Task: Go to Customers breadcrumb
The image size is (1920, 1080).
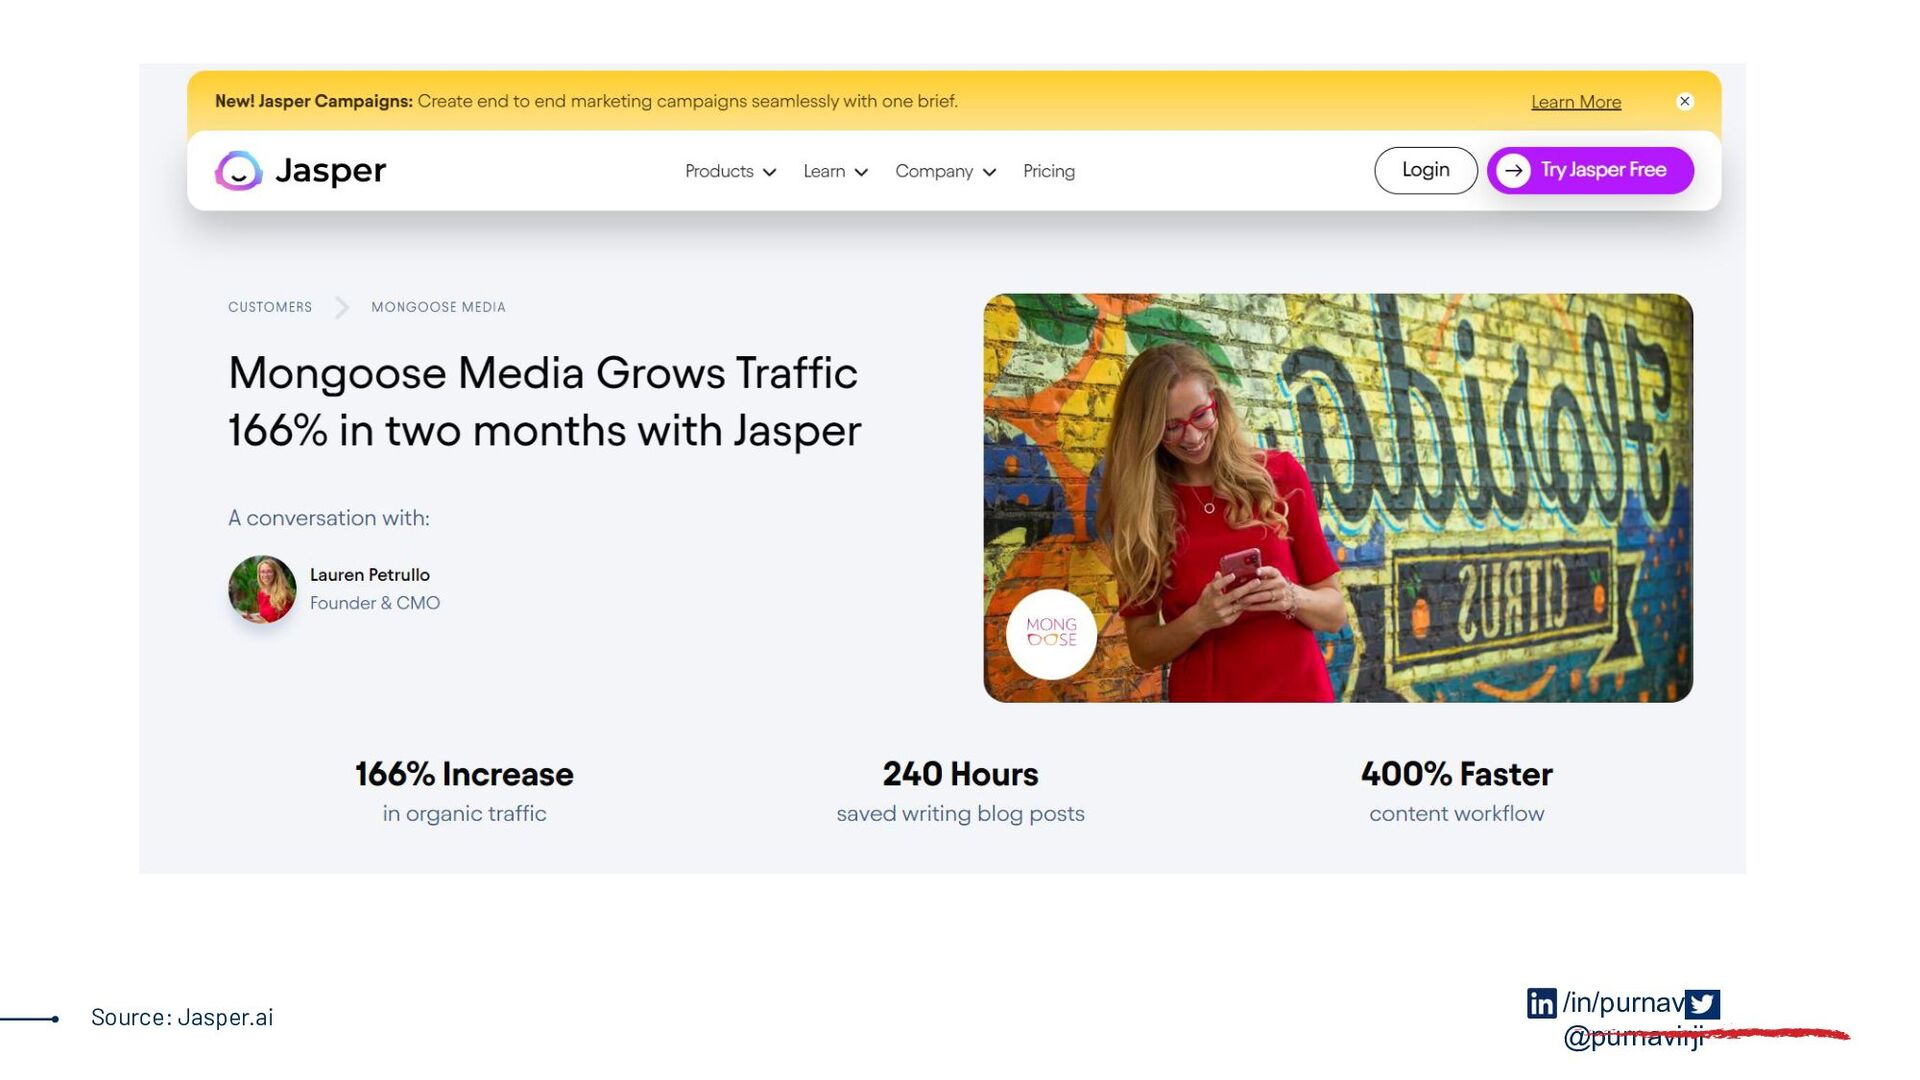Action: click(270, 307)
